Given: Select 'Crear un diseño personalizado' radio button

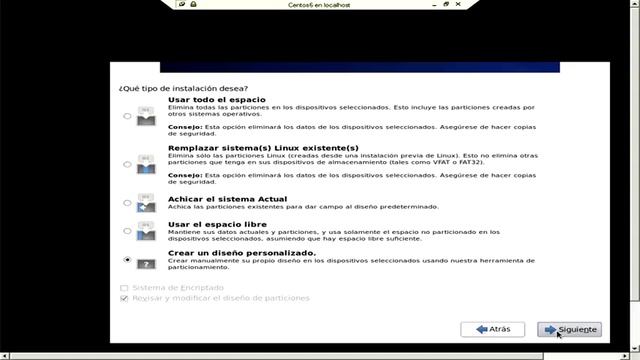Looking at the screenshot, I should (127, 260).
